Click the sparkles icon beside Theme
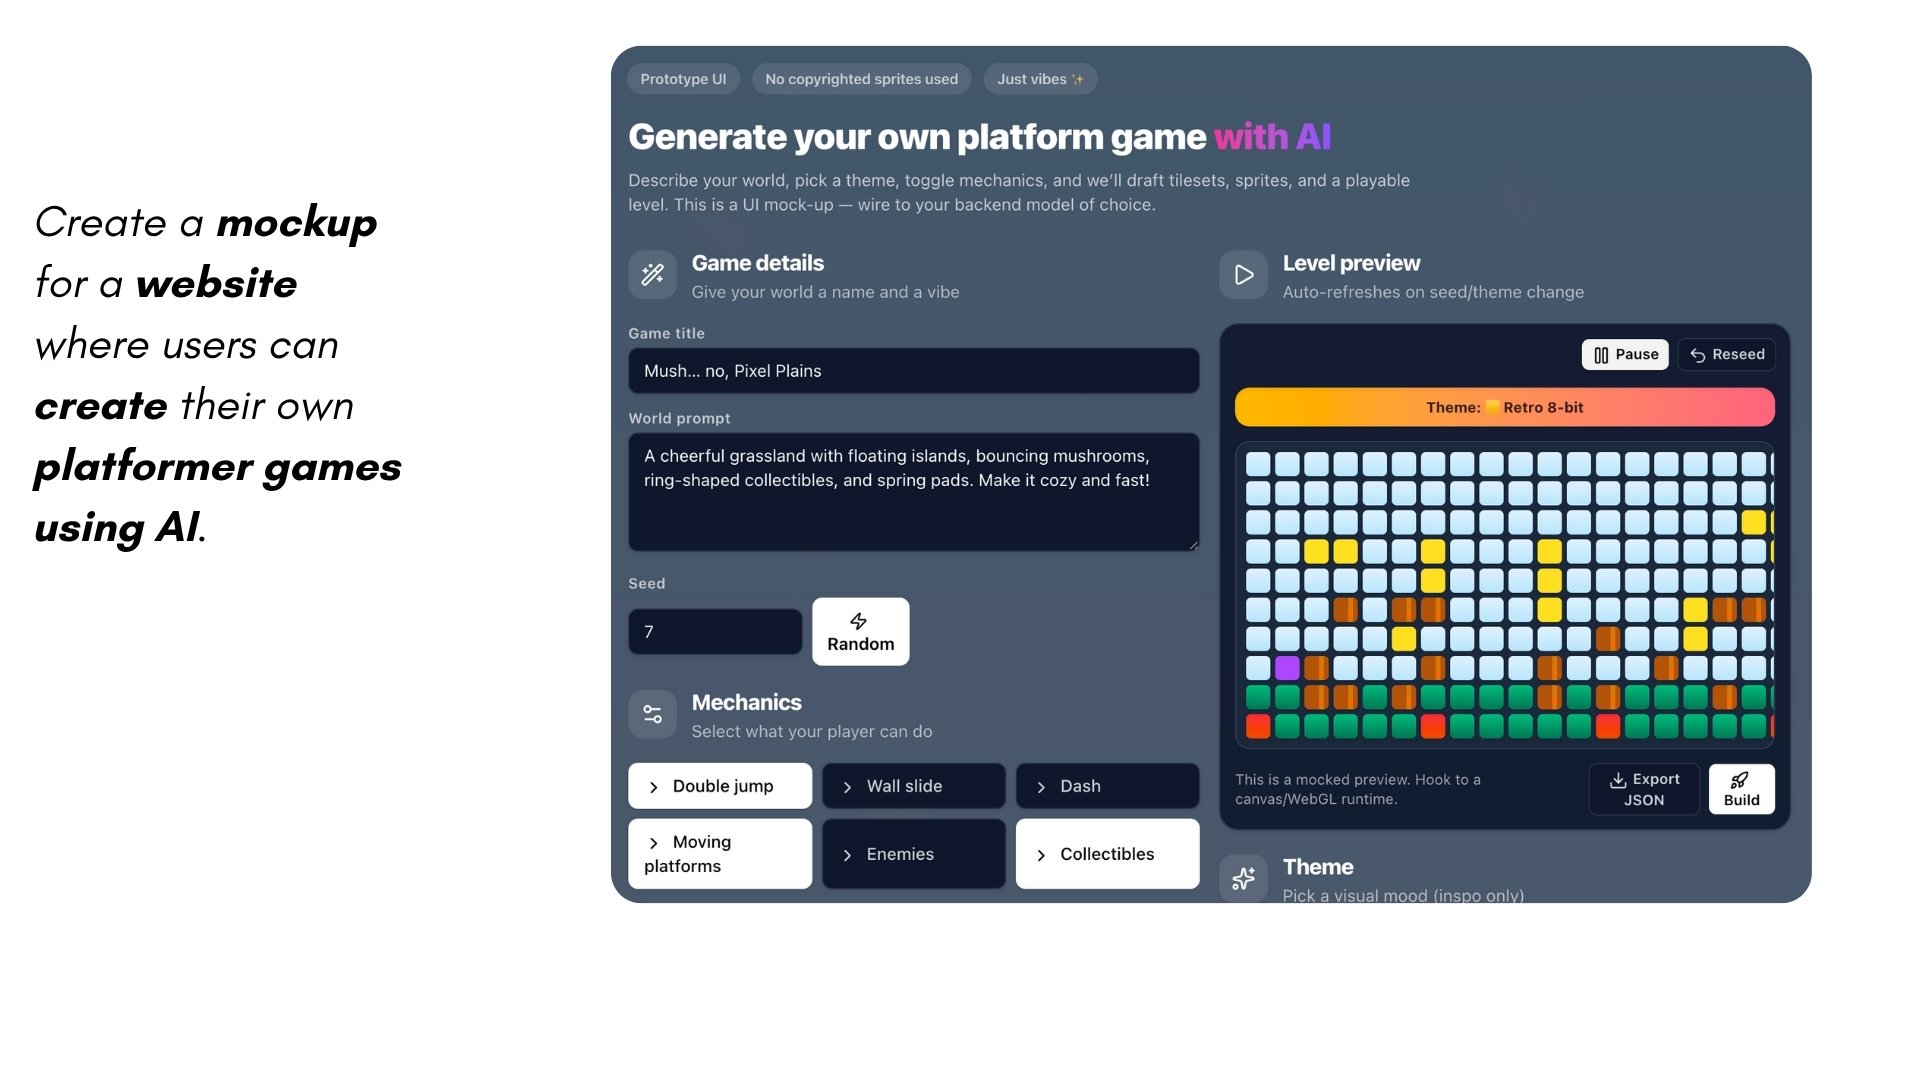The height and width of the screenshot is (1080, 1920). [1243, 879]
